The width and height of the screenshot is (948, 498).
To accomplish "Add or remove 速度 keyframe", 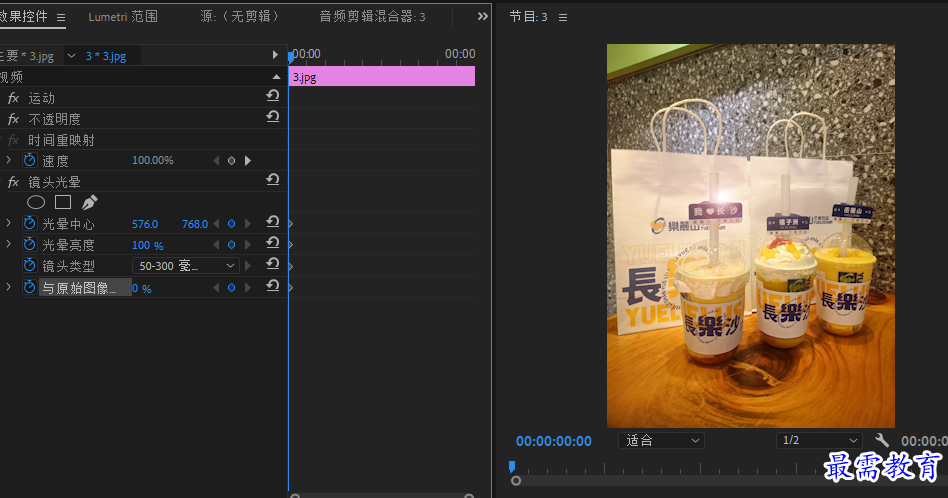I will (x=231, y=161).
